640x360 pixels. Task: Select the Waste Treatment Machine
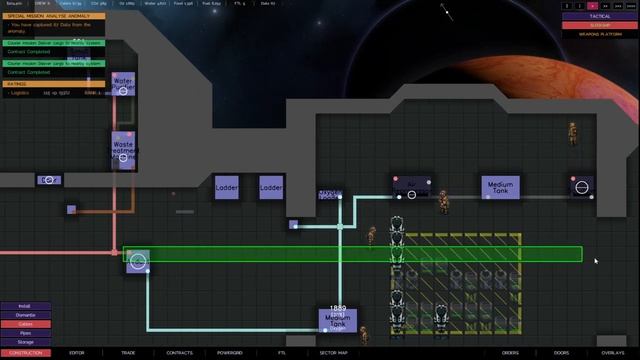pos(123,150)
